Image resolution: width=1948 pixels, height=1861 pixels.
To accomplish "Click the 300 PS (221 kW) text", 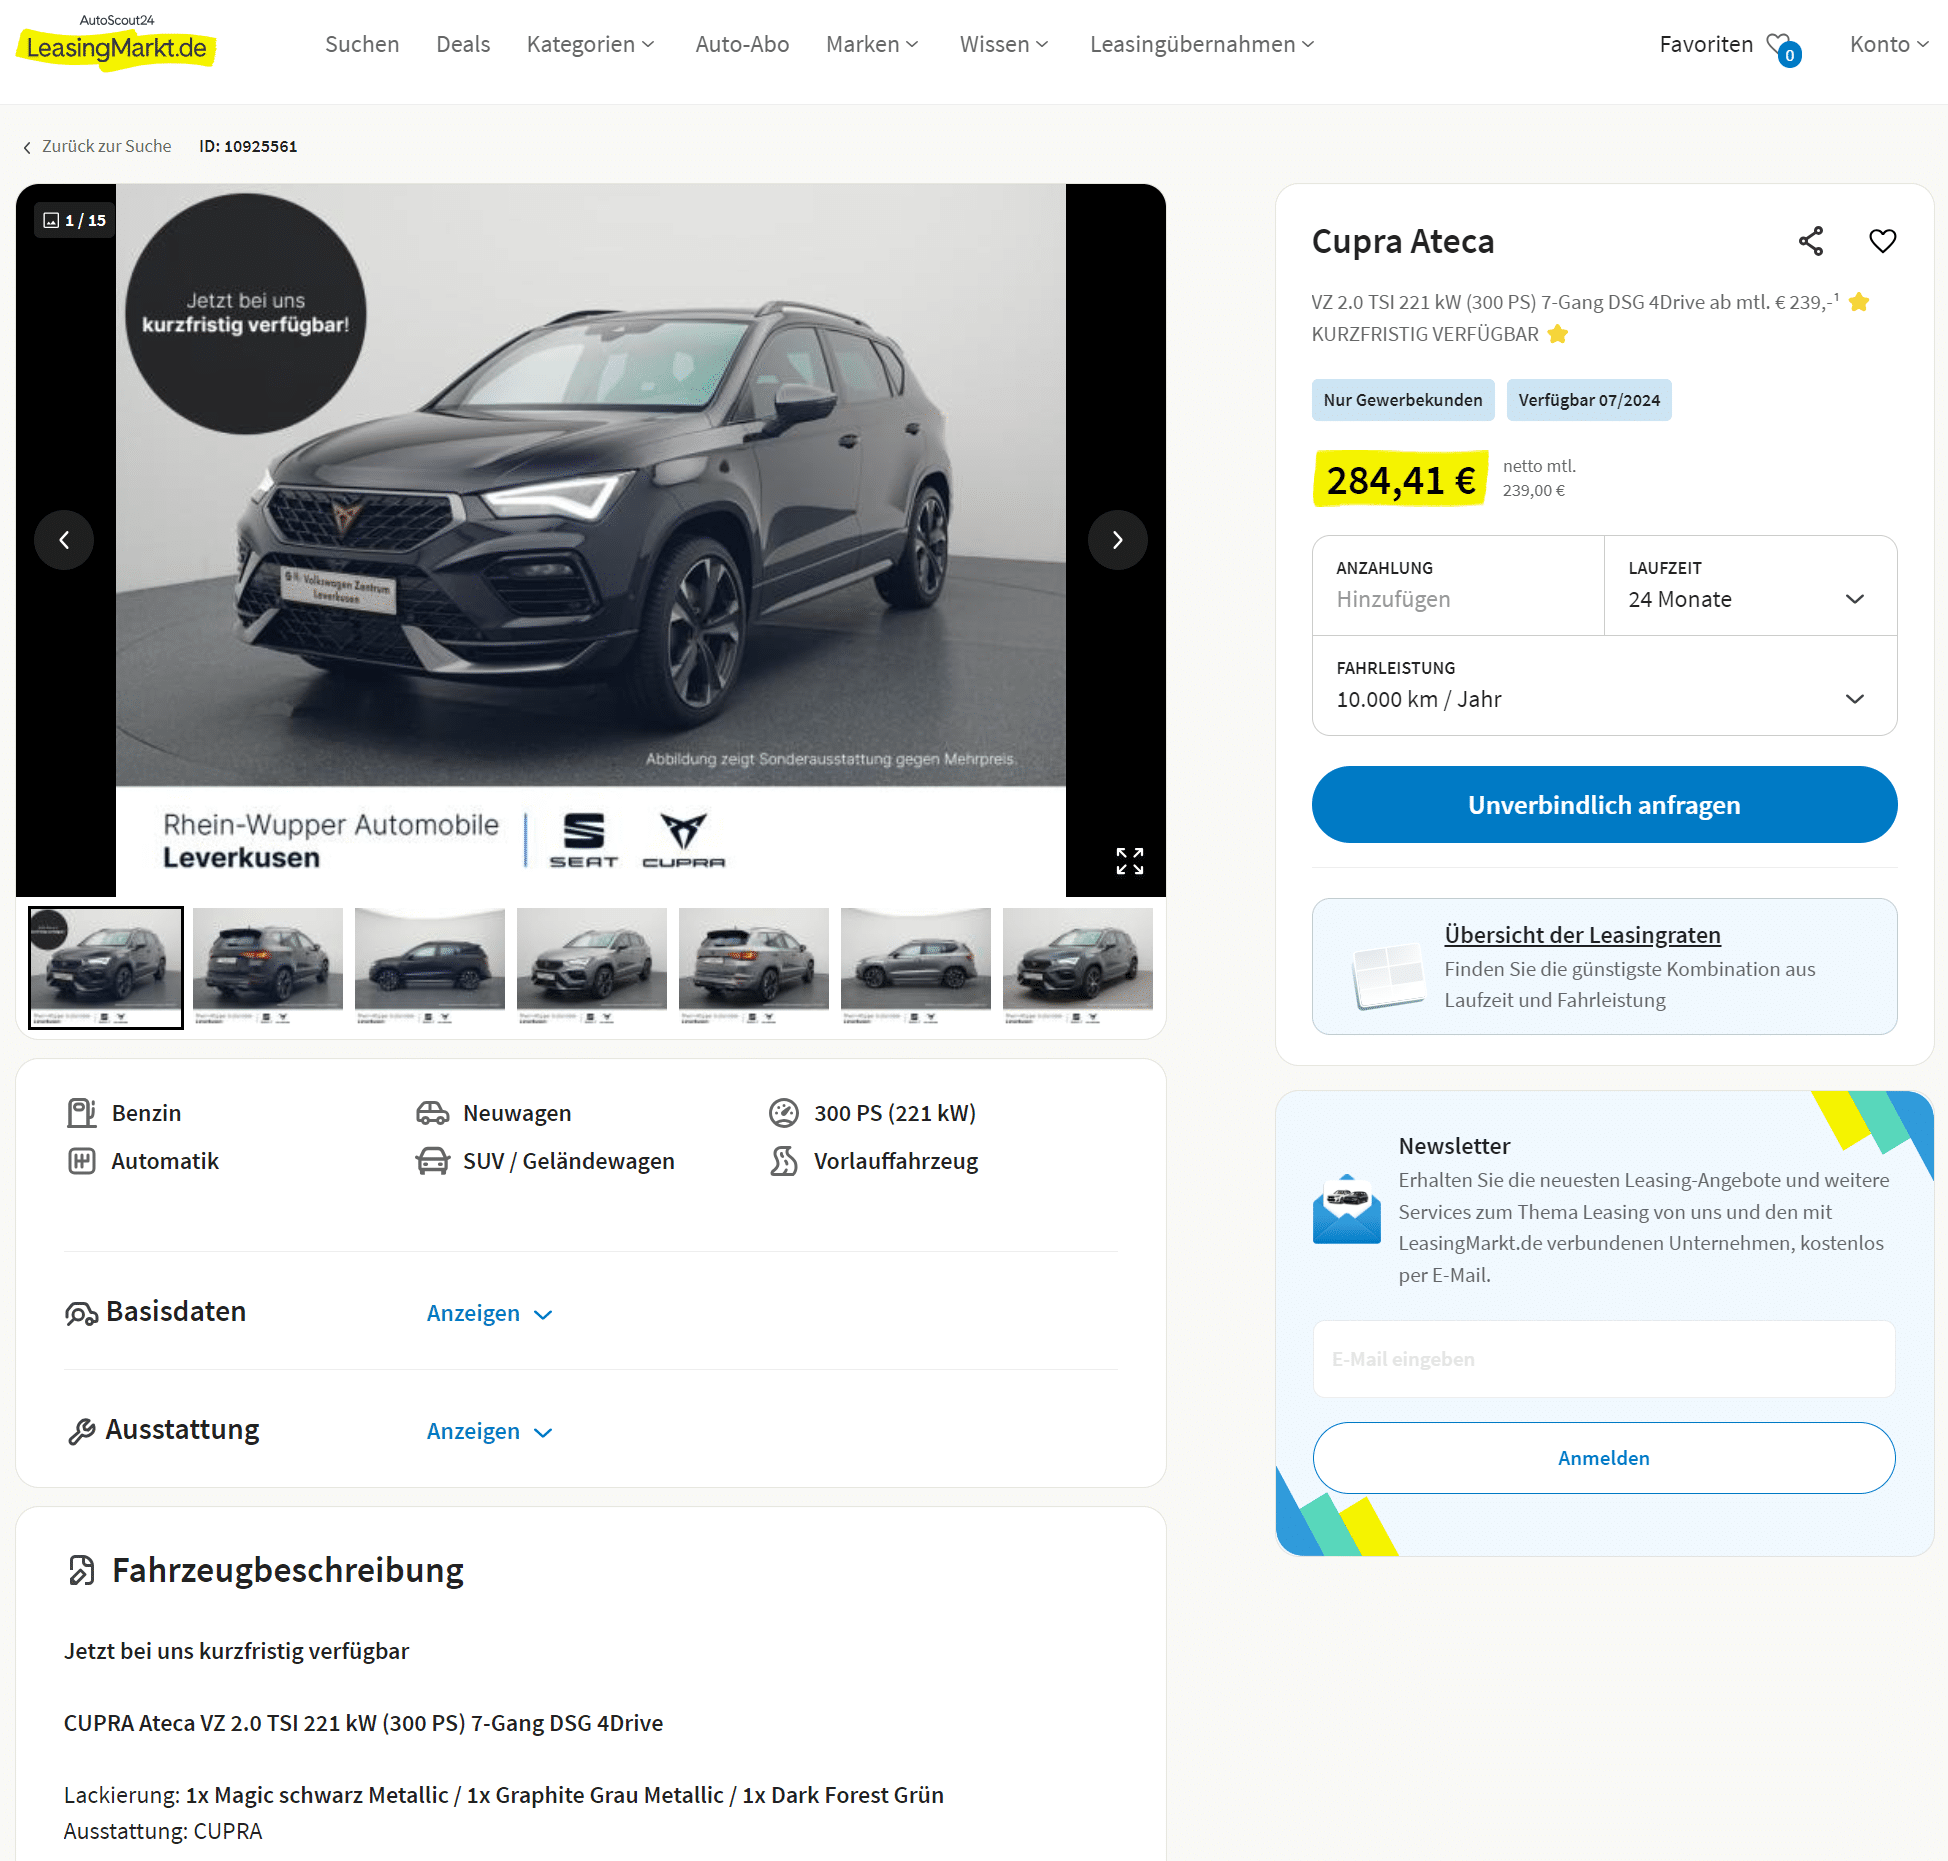I will tap(895, 1113).
